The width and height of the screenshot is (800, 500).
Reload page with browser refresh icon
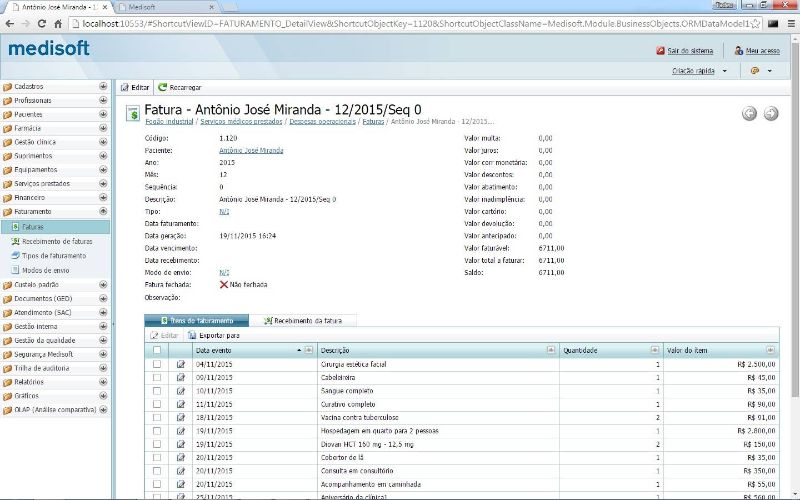pyautogui.click(x=42, y=23)
